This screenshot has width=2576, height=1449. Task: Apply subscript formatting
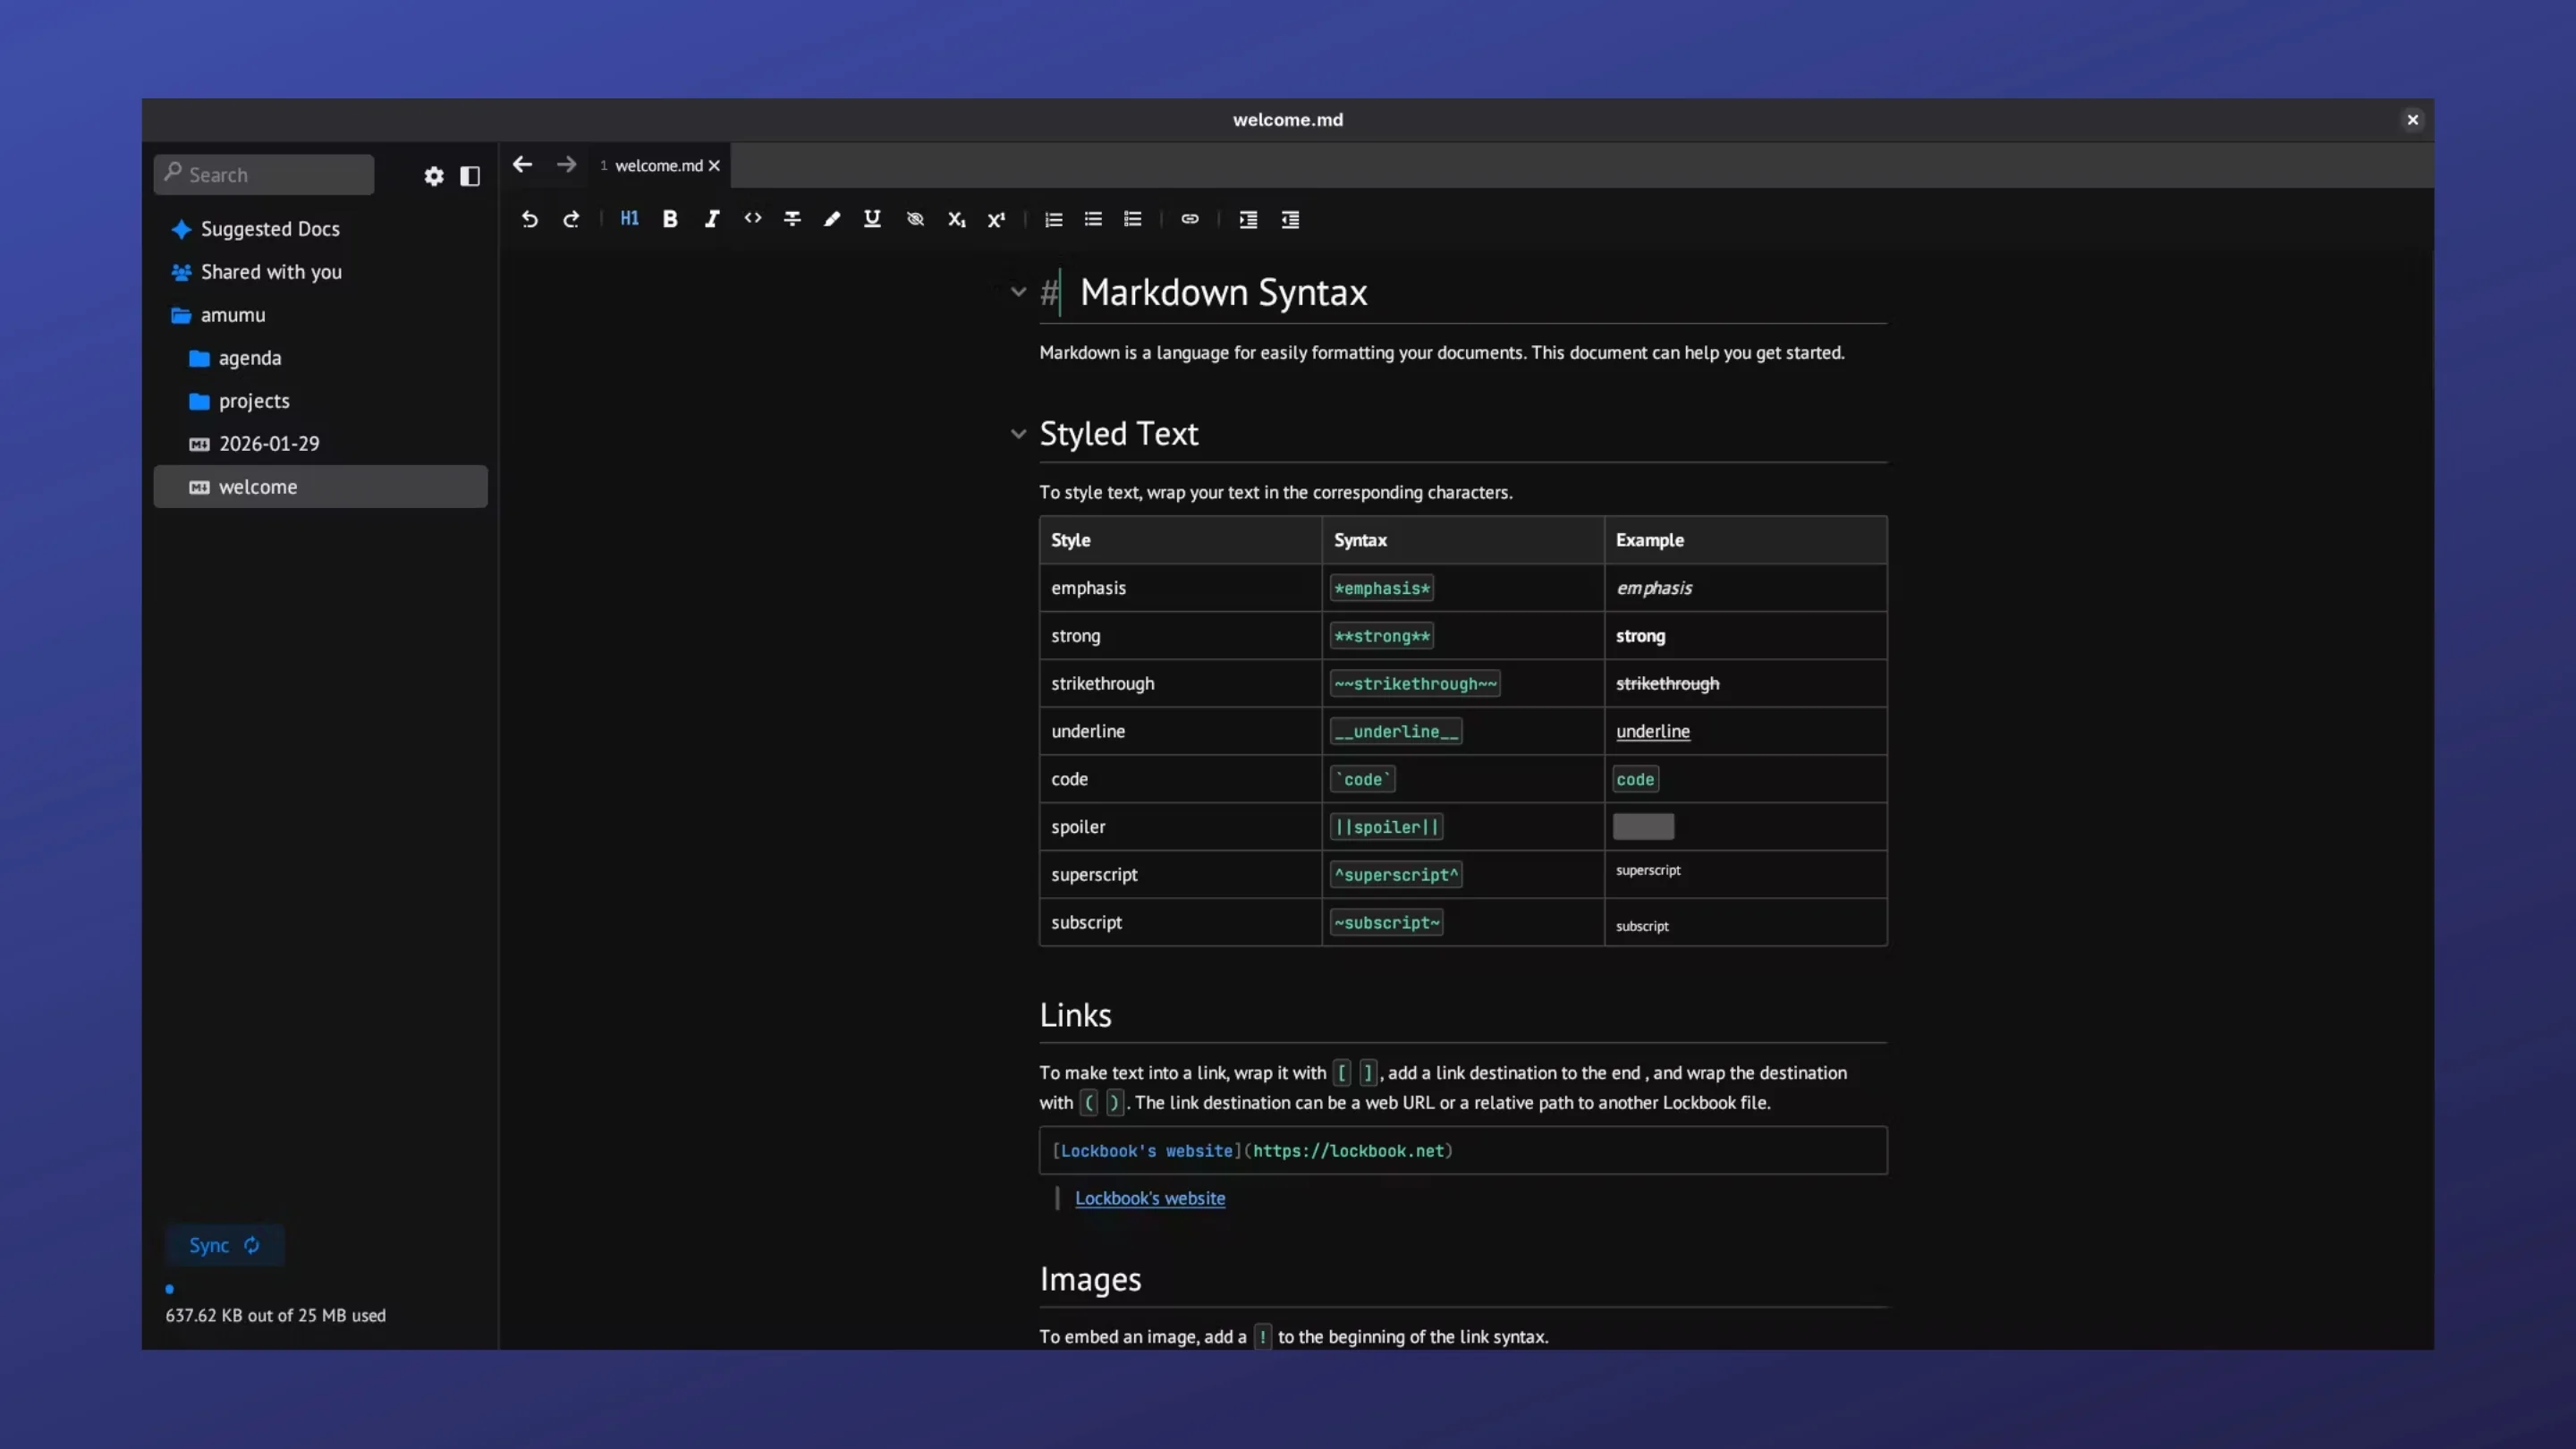(x=956, y=219)
